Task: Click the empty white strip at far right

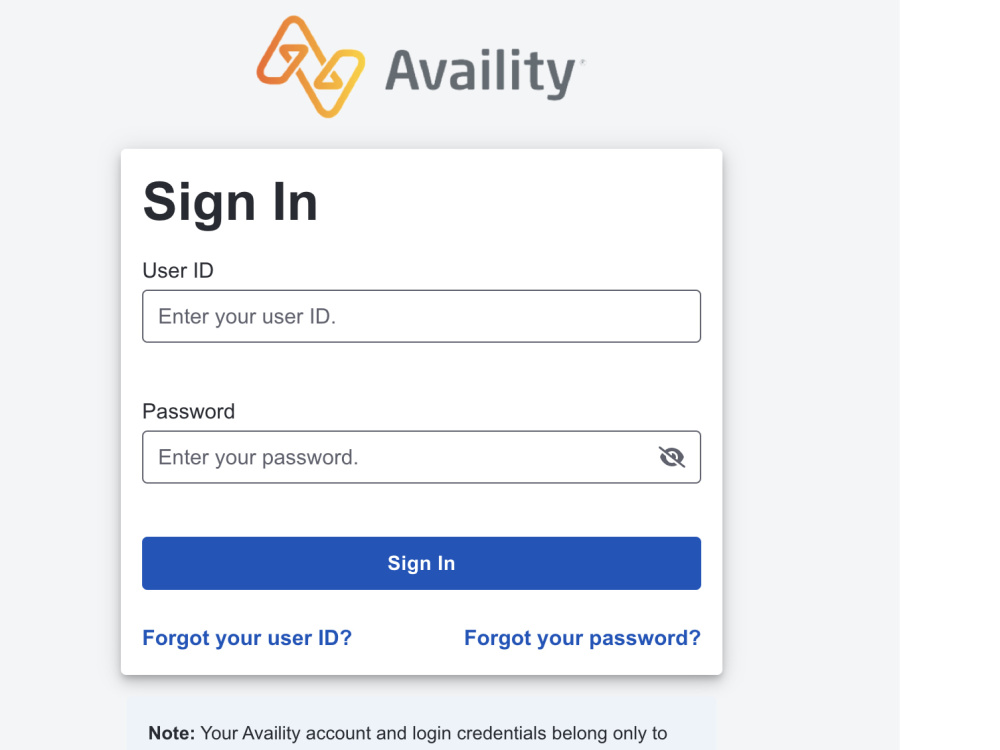Action: (x=950, y=375)
